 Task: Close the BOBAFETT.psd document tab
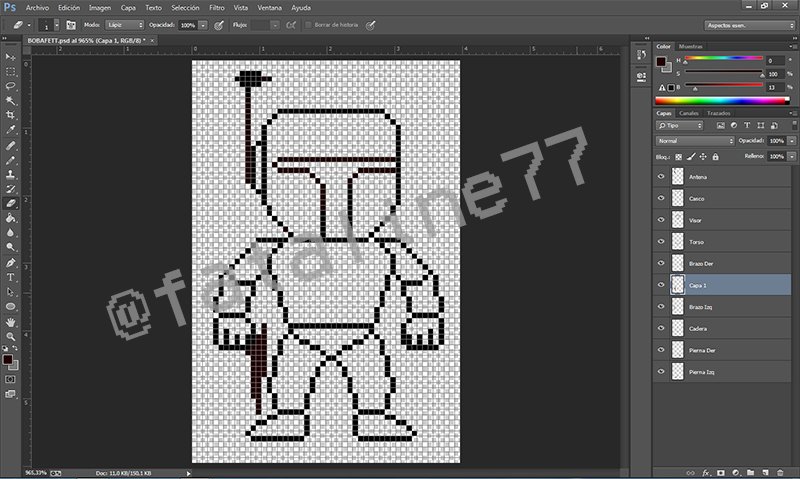pyautogui.click(x=152, y=40)
